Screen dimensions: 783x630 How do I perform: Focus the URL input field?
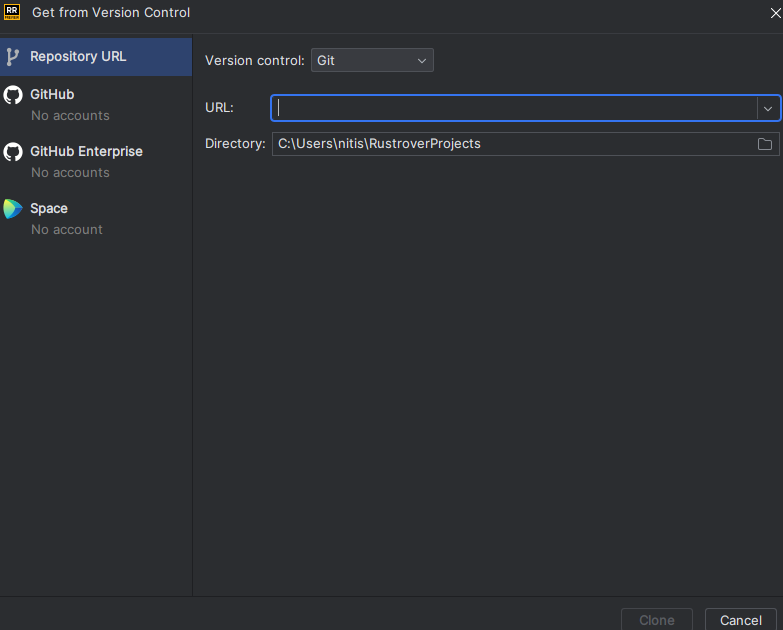tap(514, 108)
